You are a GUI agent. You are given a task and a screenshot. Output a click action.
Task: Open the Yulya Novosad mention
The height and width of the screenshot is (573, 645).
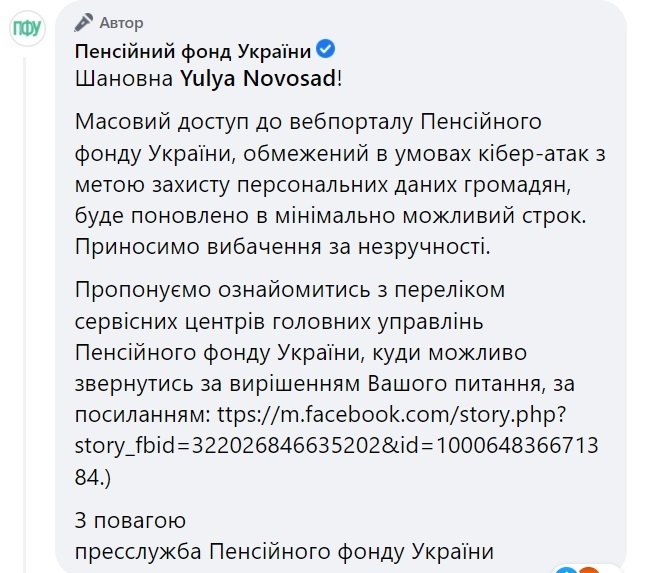click(258, 78)
